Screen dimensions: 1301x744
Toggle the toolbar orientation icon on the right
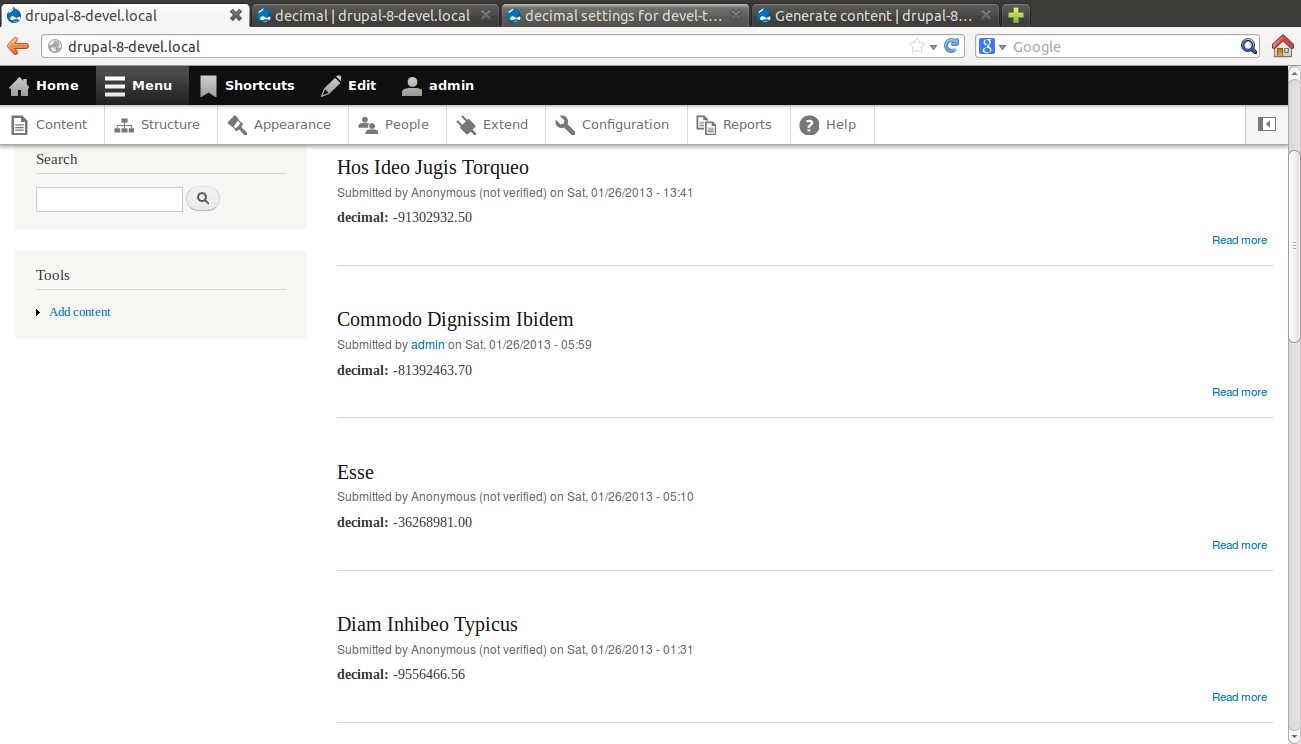1265,123
